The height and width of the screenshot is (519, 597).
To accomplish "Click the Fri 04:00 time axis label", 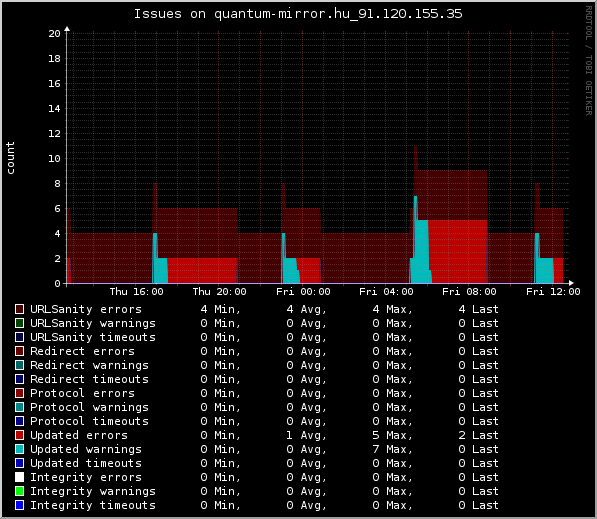I will (386, 292).
